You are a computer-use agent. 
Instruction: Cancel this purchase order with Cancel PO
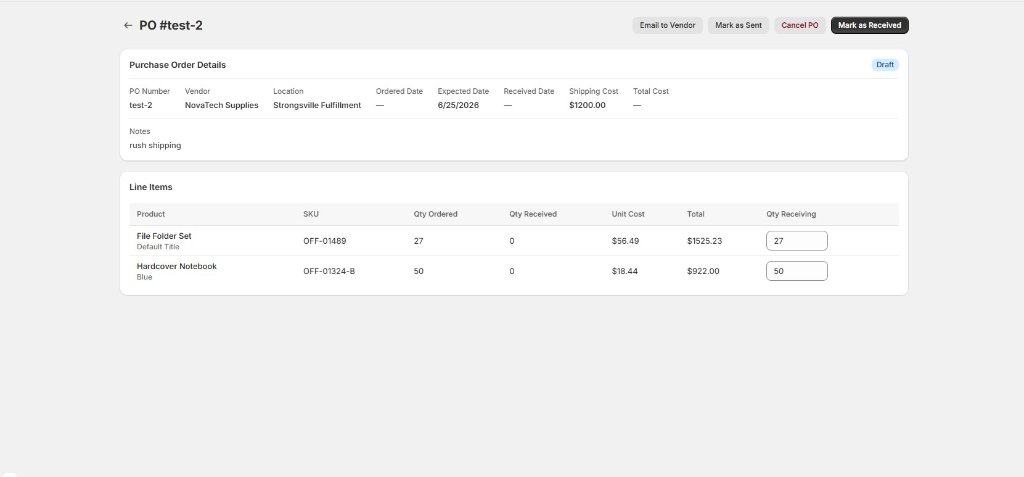click(x=800, y=25)
